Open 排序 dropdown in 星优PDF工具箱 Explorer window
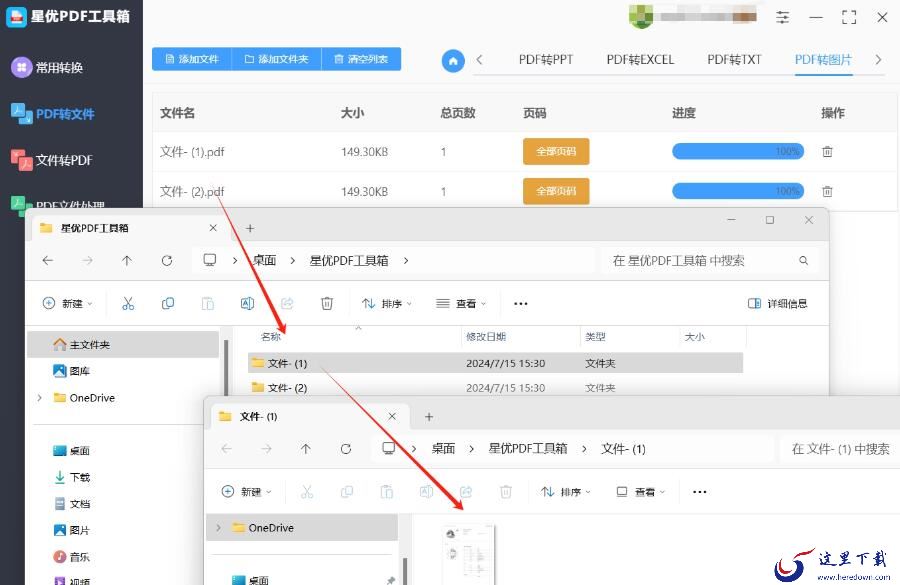Viewport: 900px width, 585px height. pyautogui.click(x=386, y=304)
